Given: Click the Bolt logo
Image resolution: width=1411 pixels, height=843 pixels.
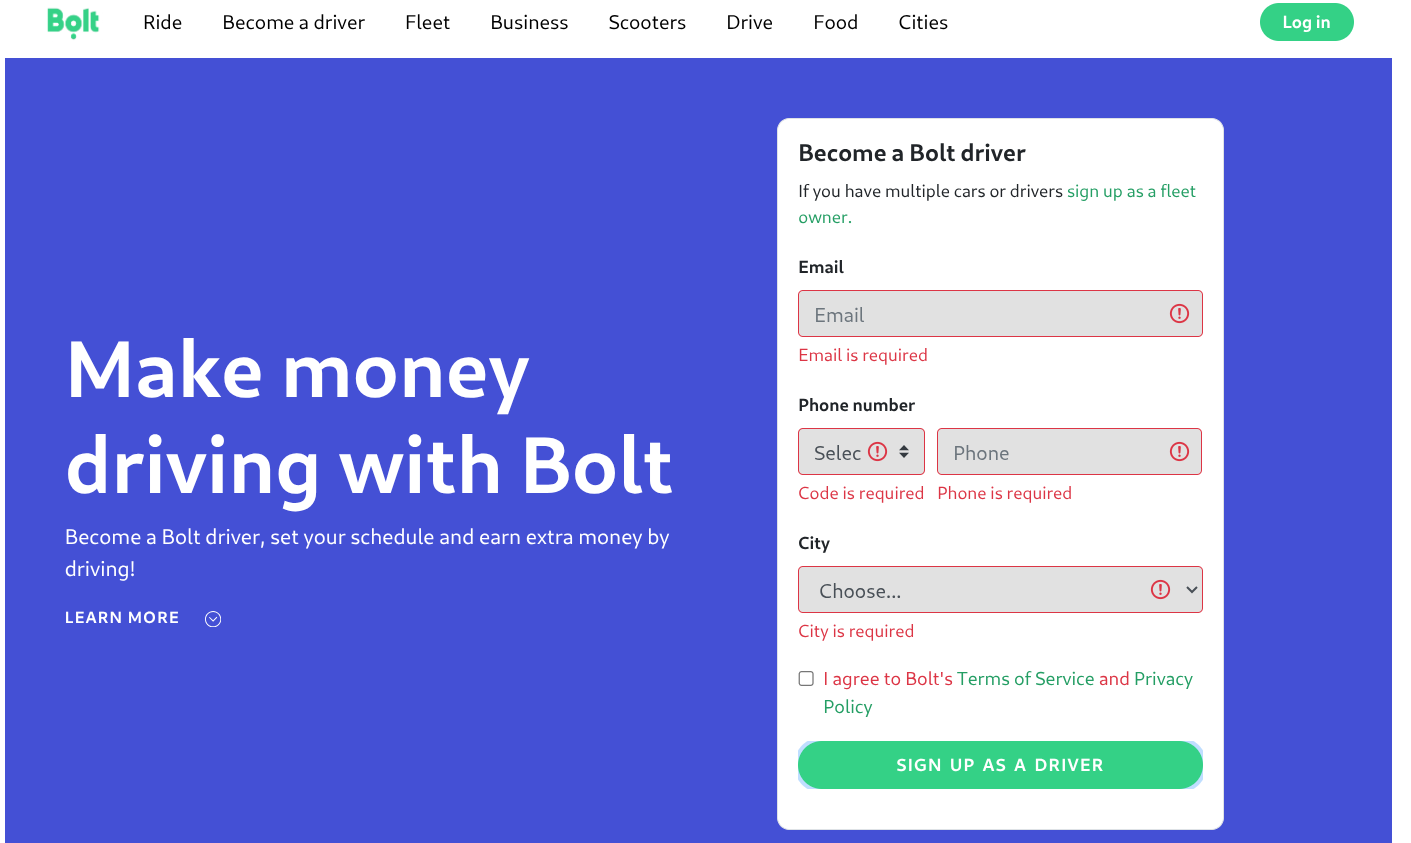Looking at the screenshot, I should (x=73, y=22).
